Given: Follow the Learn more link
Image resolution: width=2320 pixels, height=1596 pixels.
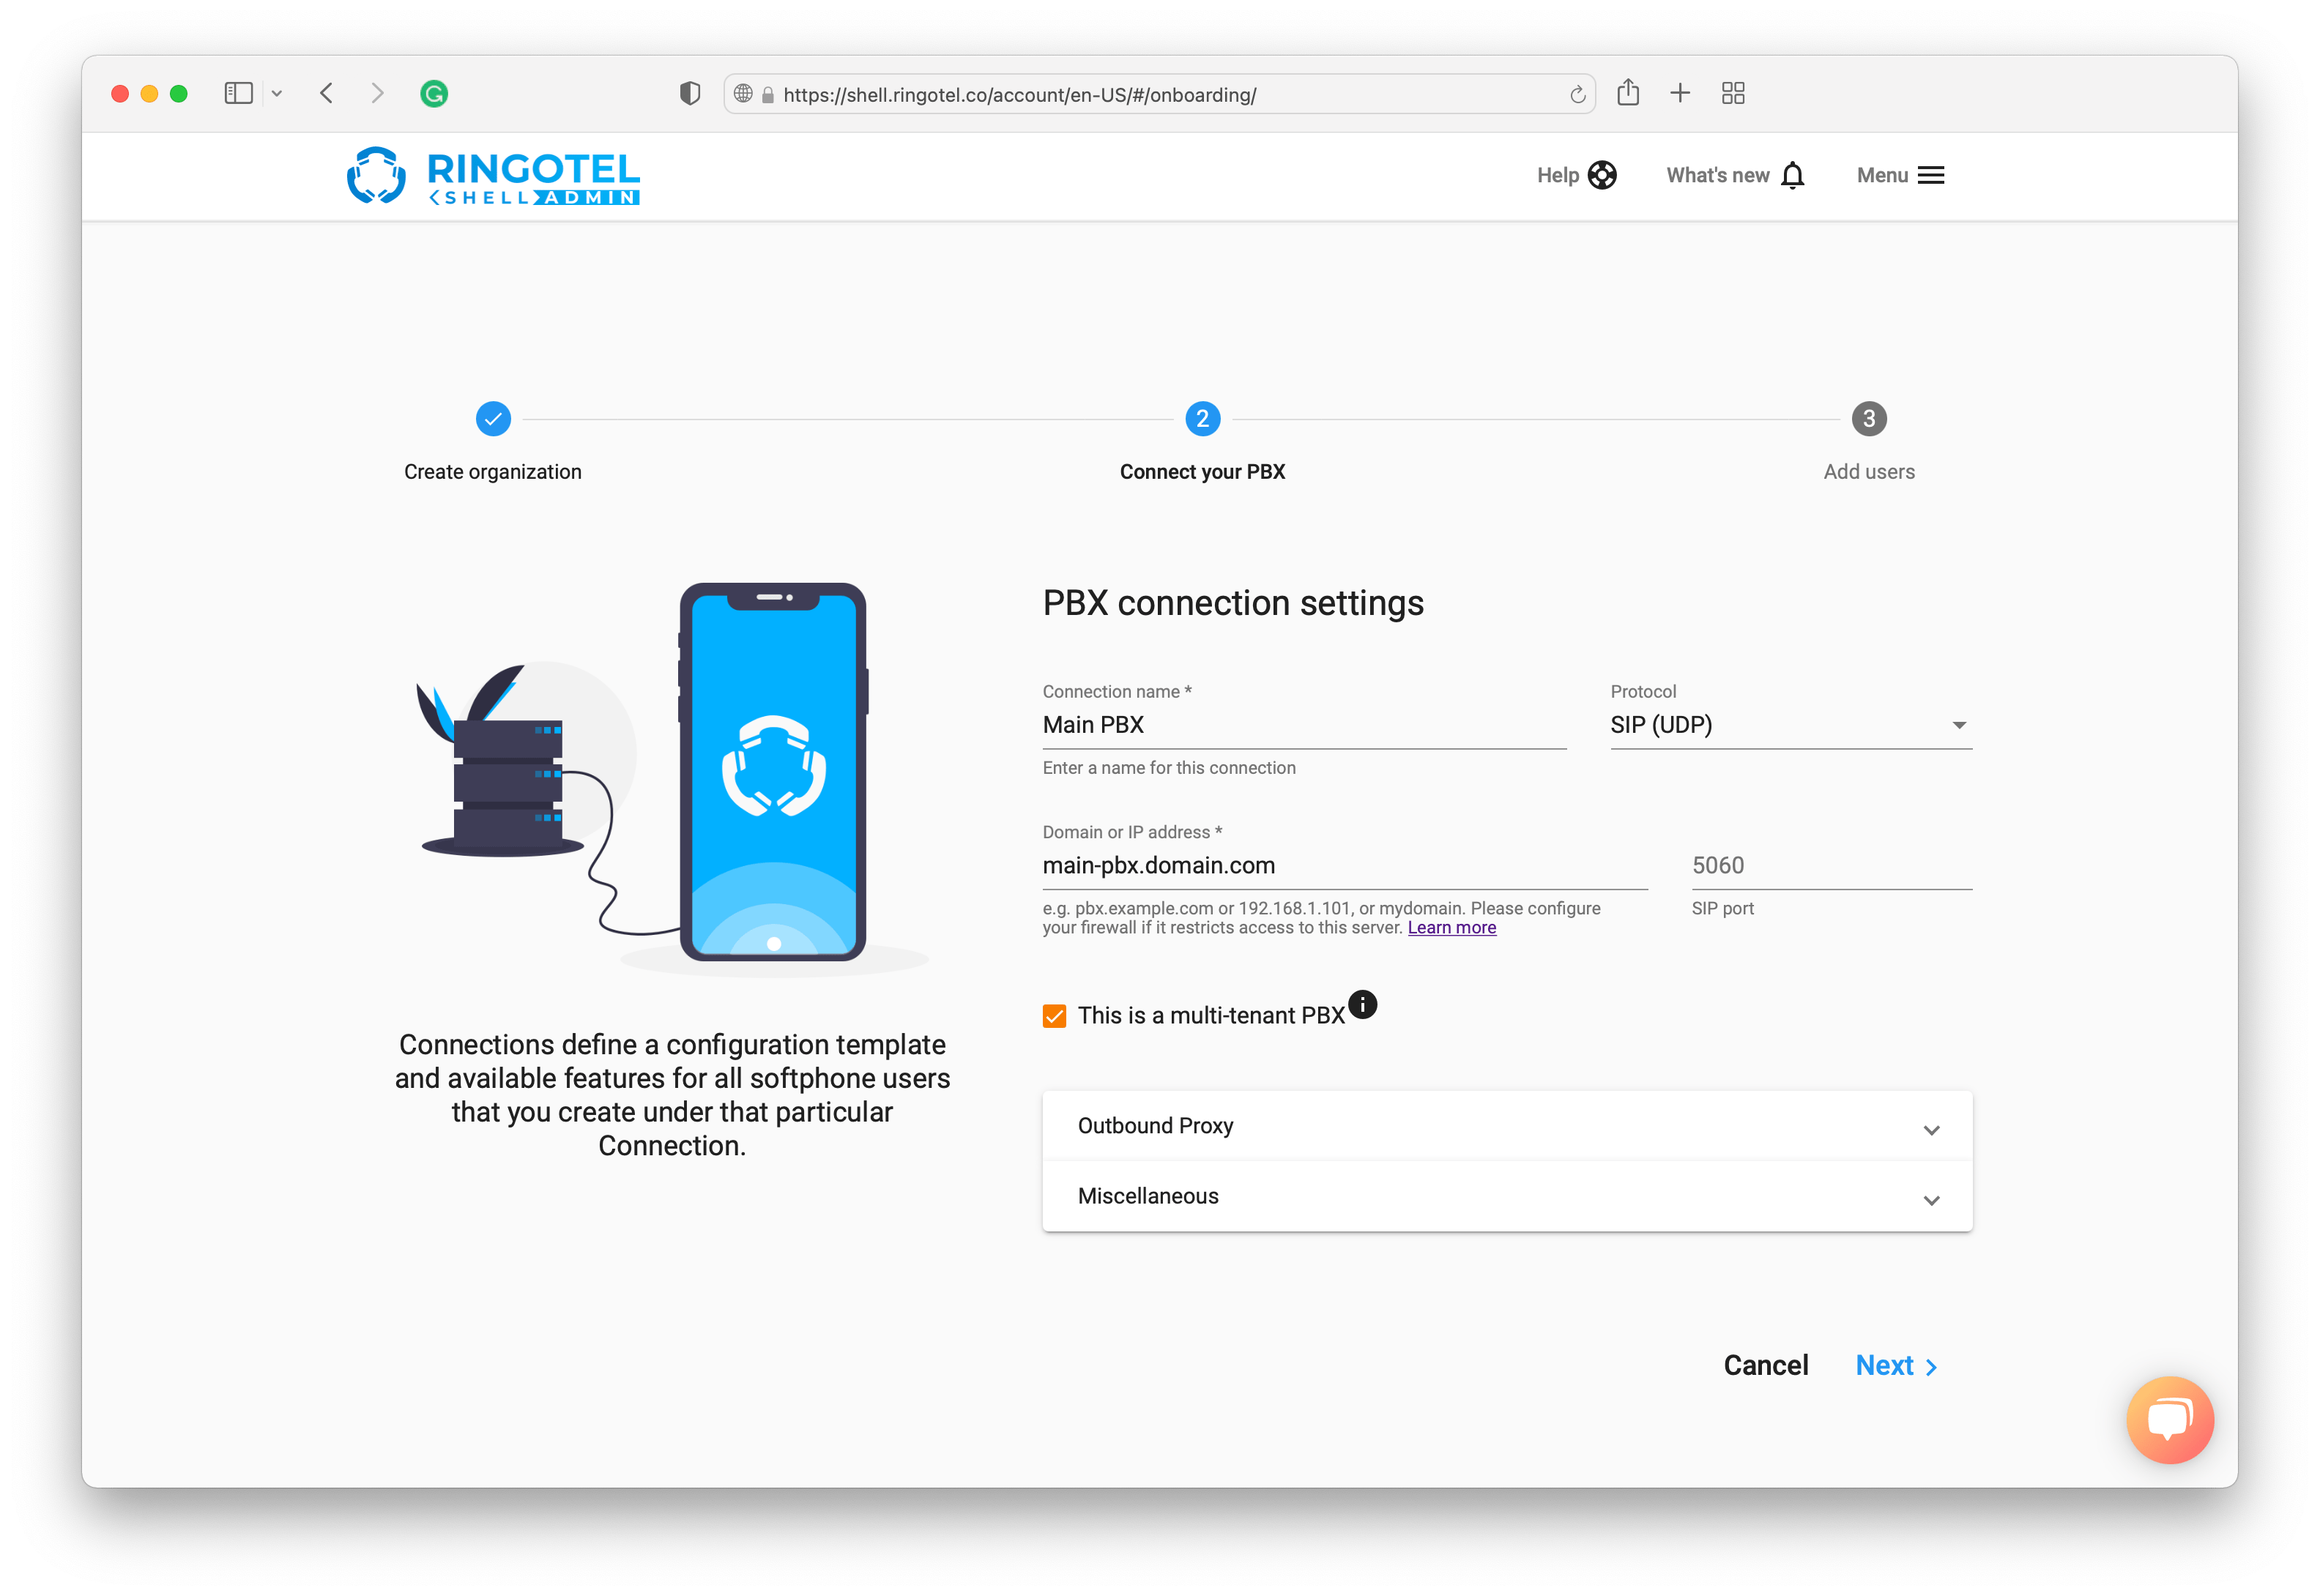Looking at the screenshot, I should tap(1451, 928).
